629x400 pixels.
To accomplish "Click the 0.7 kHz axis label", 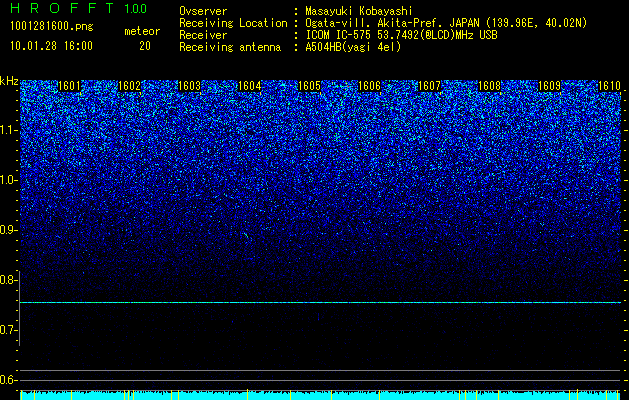I will [x=7, y=330].
